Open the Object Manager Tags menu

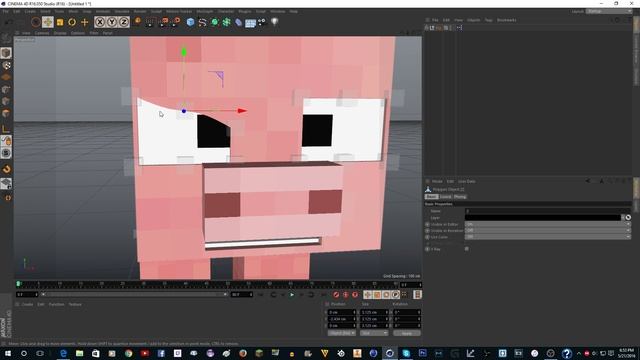[x=489, y=20]
